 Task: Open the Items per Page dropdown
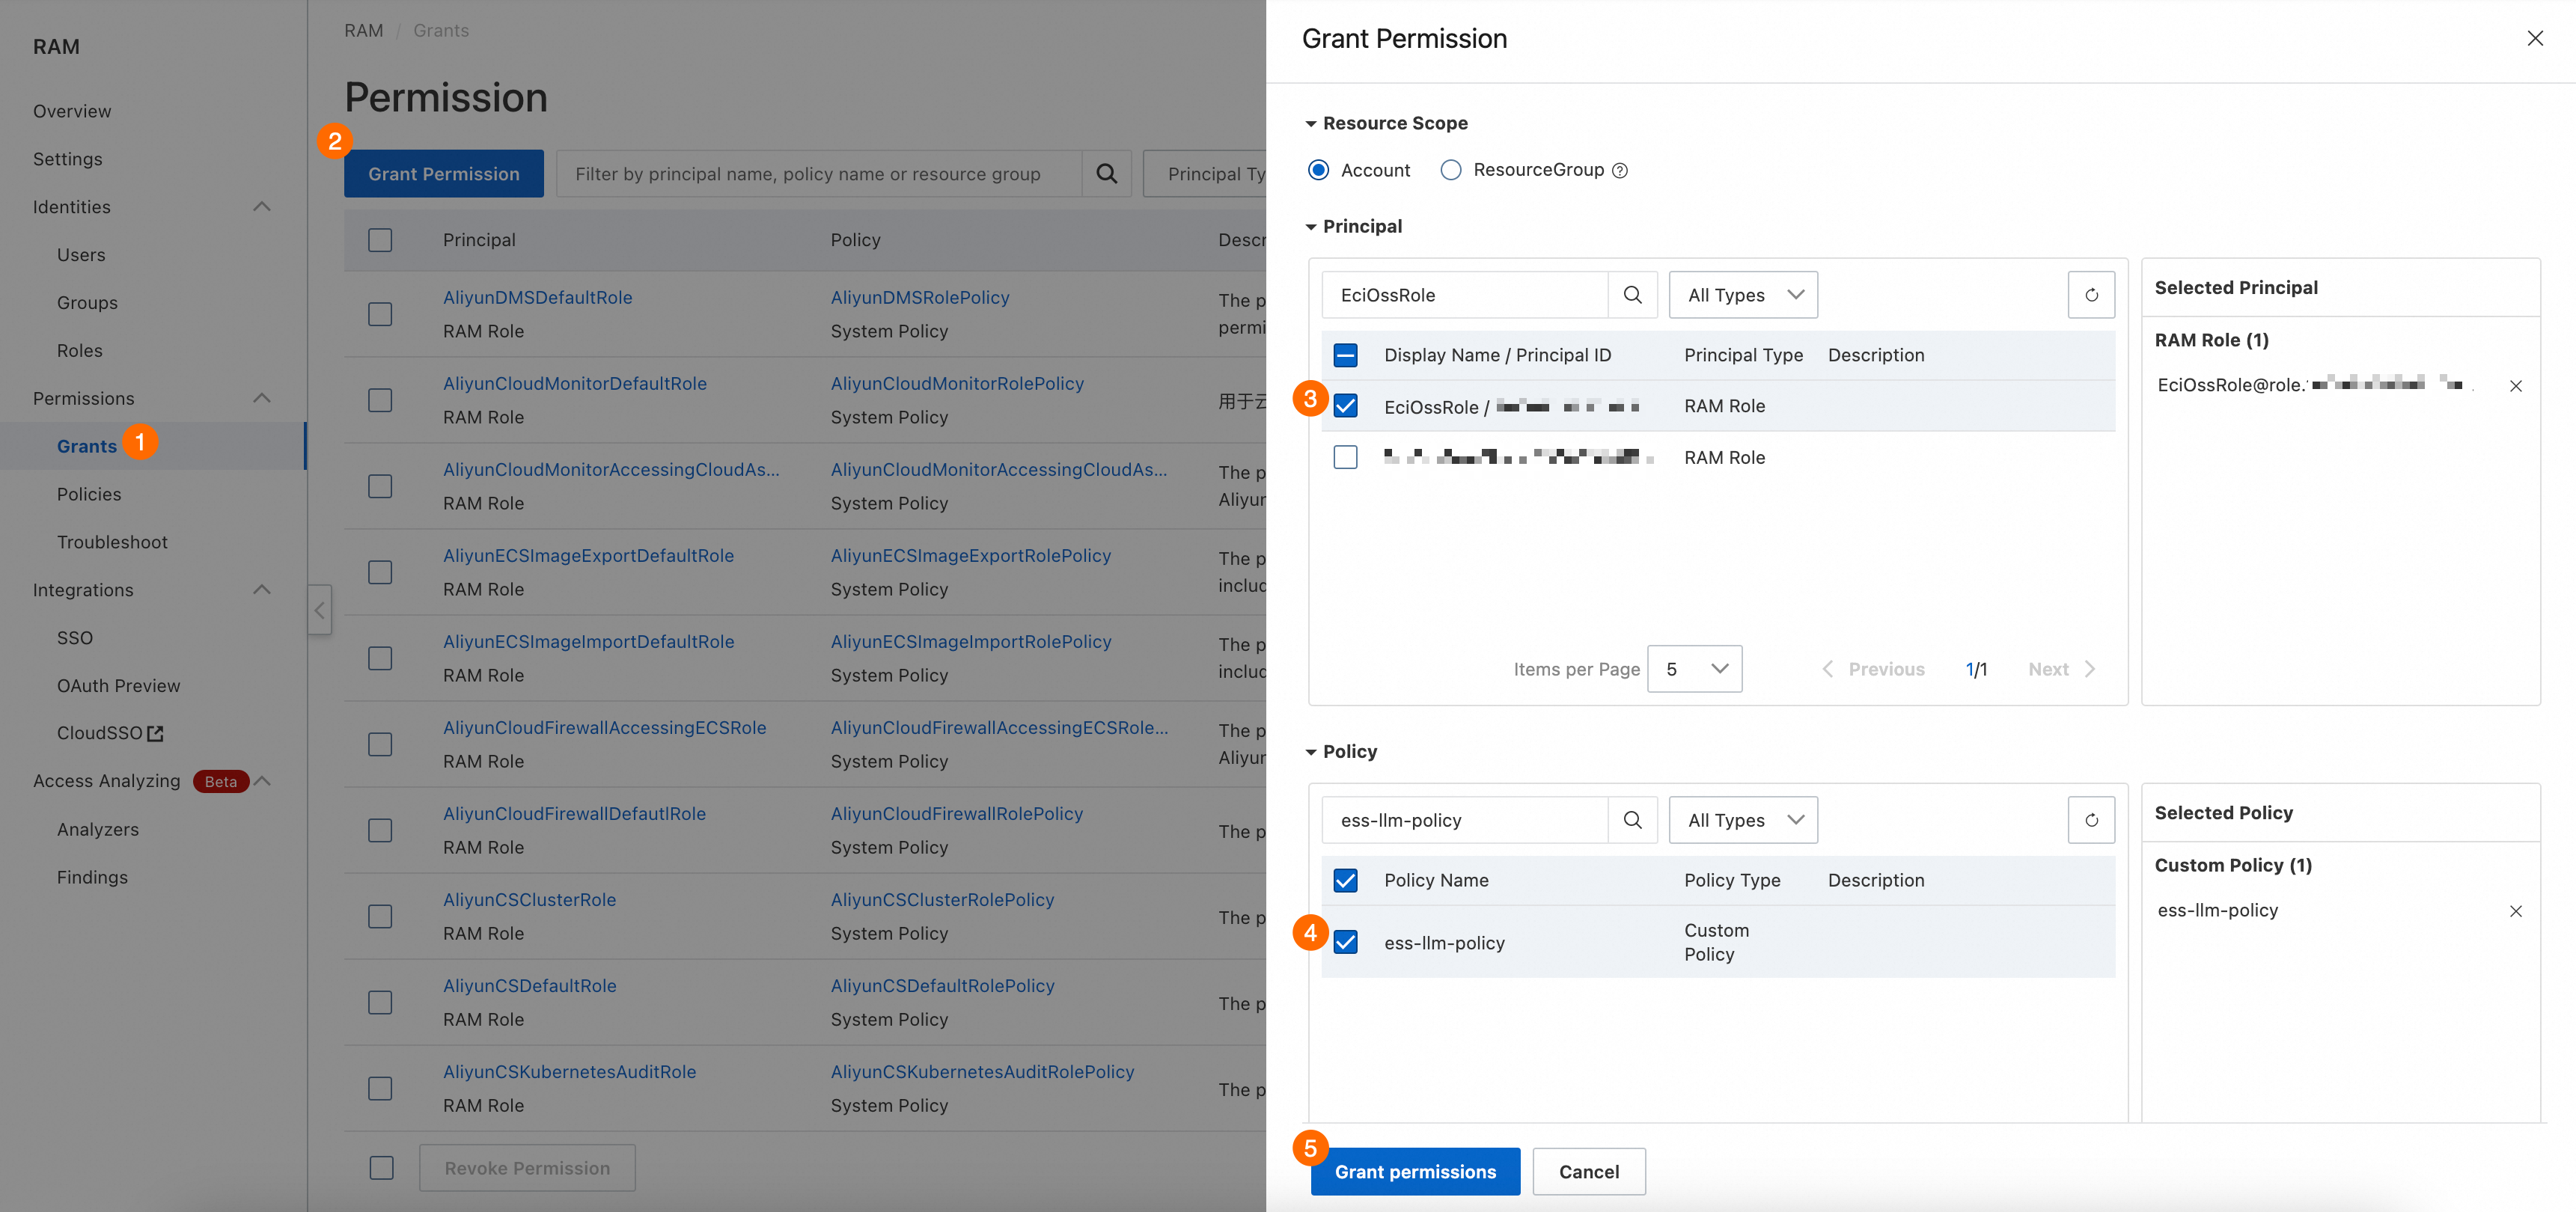(1694, 669)
